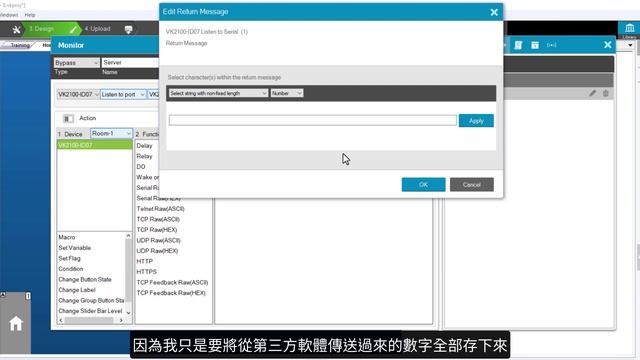Switch to the 4 Upload step tab
The image size is (640, 360).
coord(98,29)
